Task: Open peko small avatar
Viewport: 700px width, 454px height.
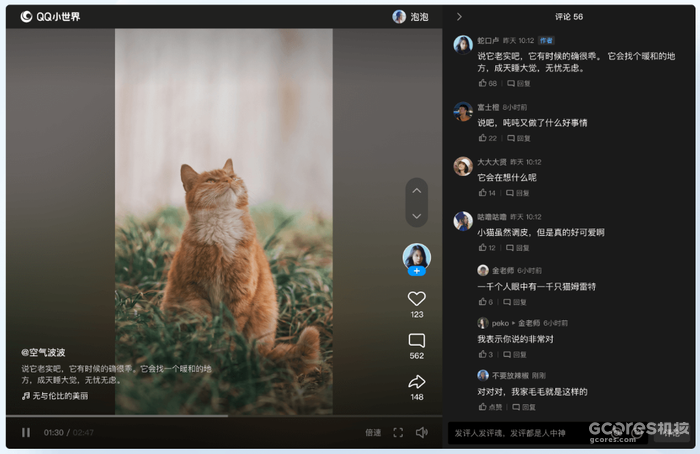Action: pos(483,323)
